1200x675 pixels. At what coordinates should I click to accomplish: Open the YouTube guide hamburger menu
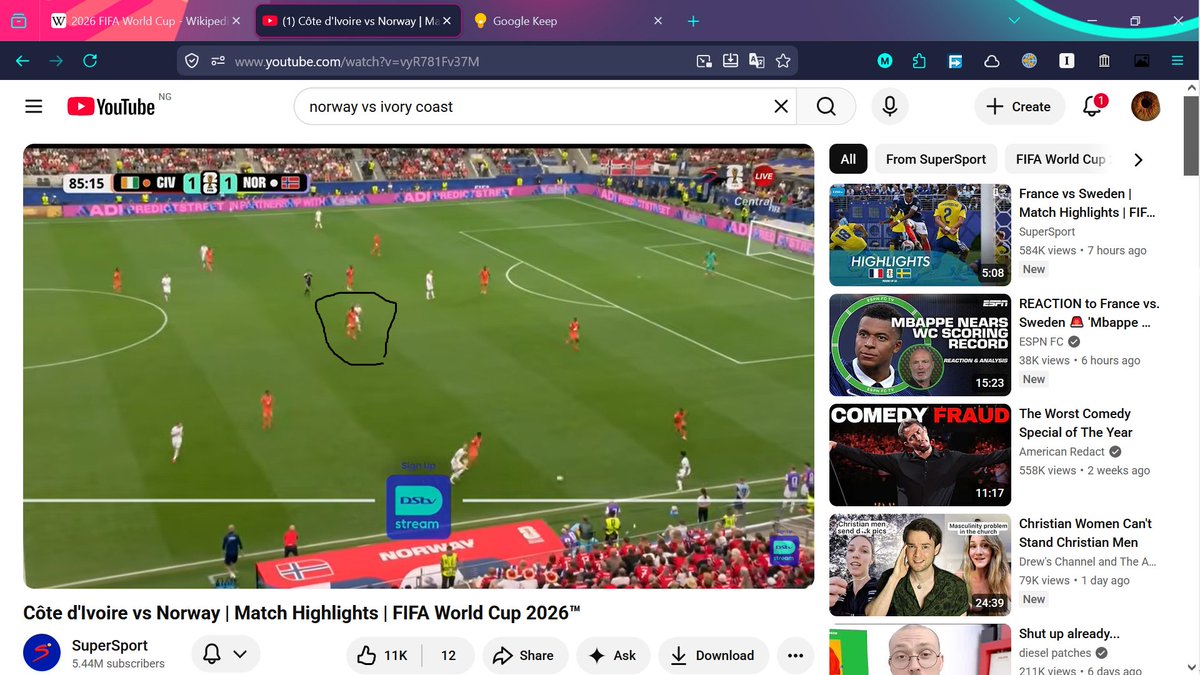(34, 107)
